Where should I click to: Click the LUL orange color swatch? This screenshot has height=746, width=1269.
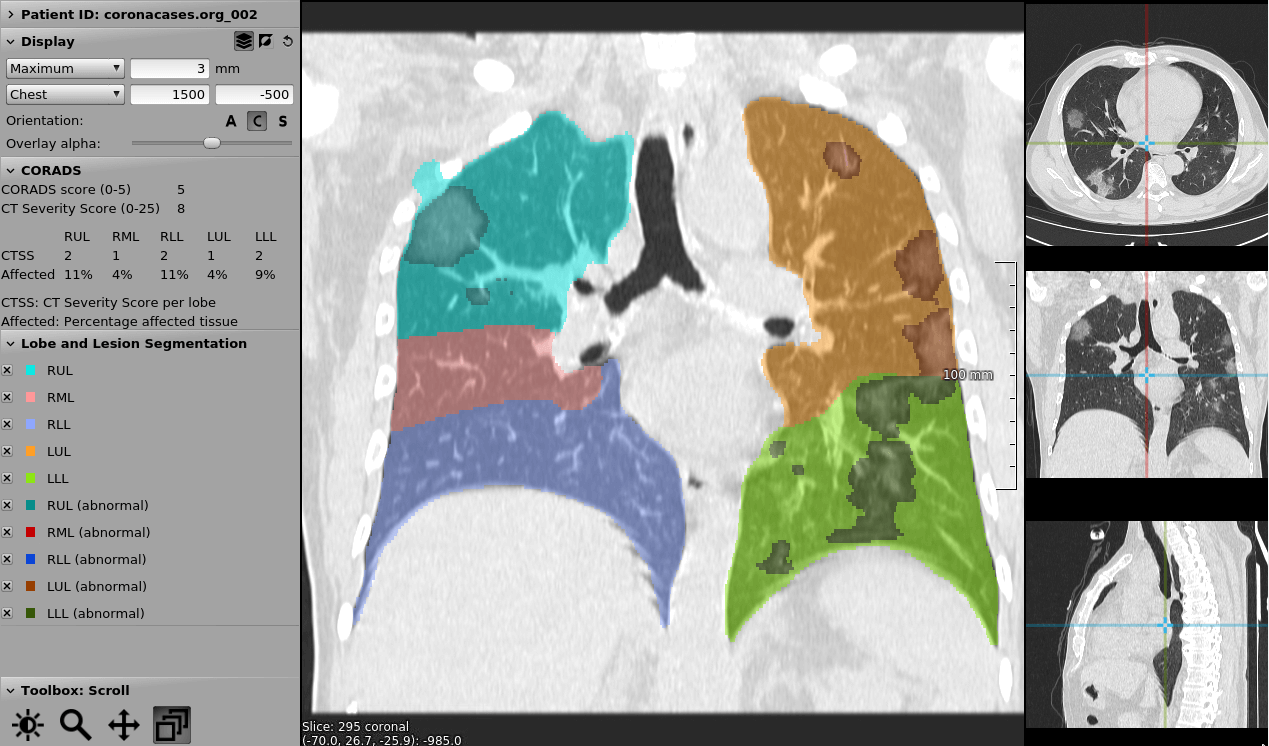(31, 451)
